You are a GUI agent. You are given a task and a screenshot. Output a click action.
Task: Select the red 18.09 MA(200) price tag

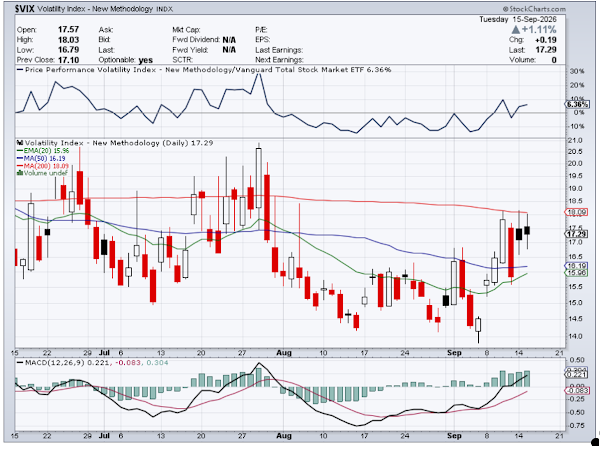(x=576, y=212)
